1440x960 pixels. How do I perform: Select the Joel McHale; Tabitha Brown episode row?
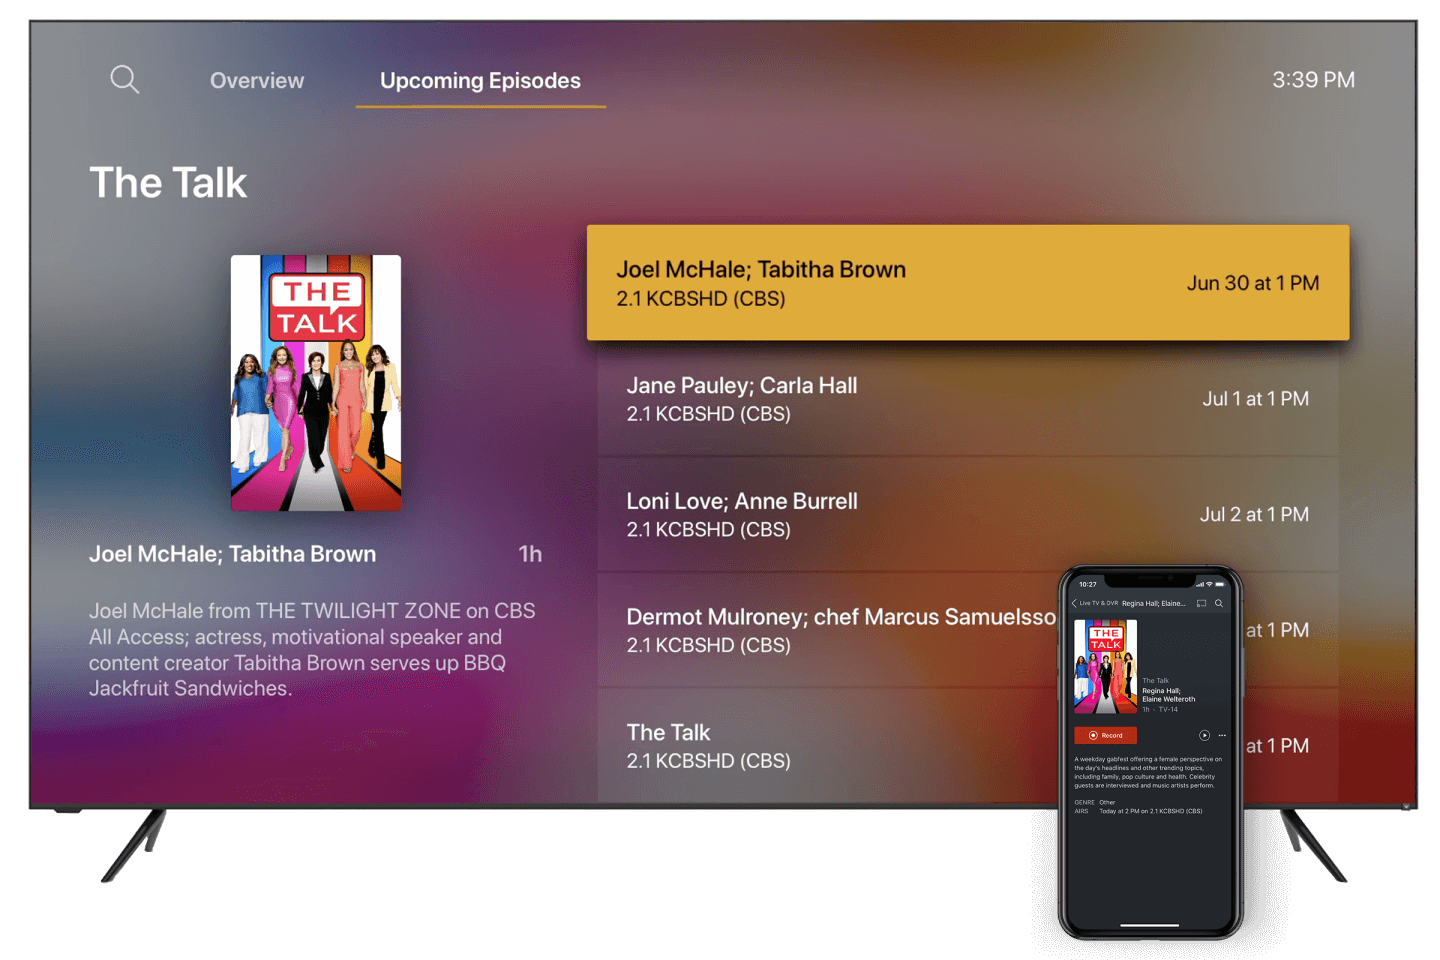pos(967,283)
